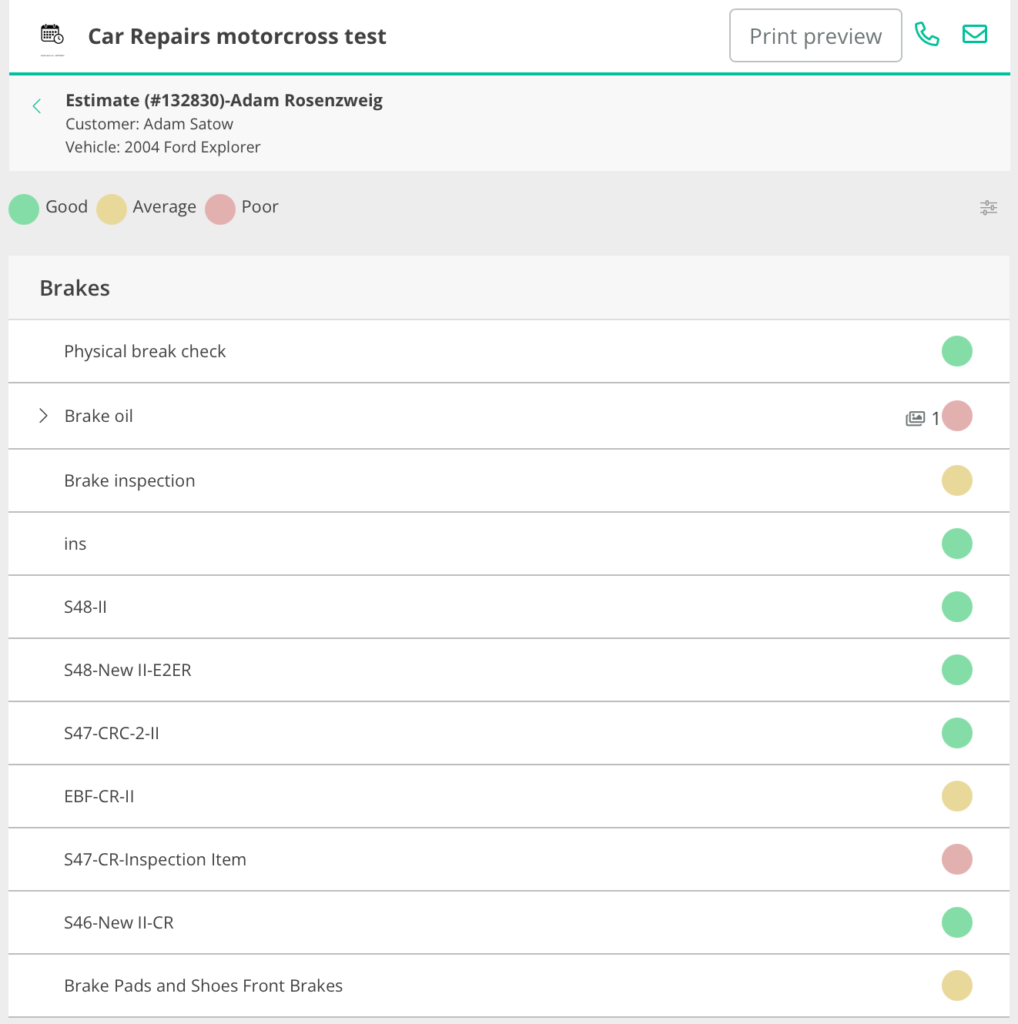Click the calendar clock logo icon
The height and width of the screenshot is (1024, 1018).
click(52, 36)
